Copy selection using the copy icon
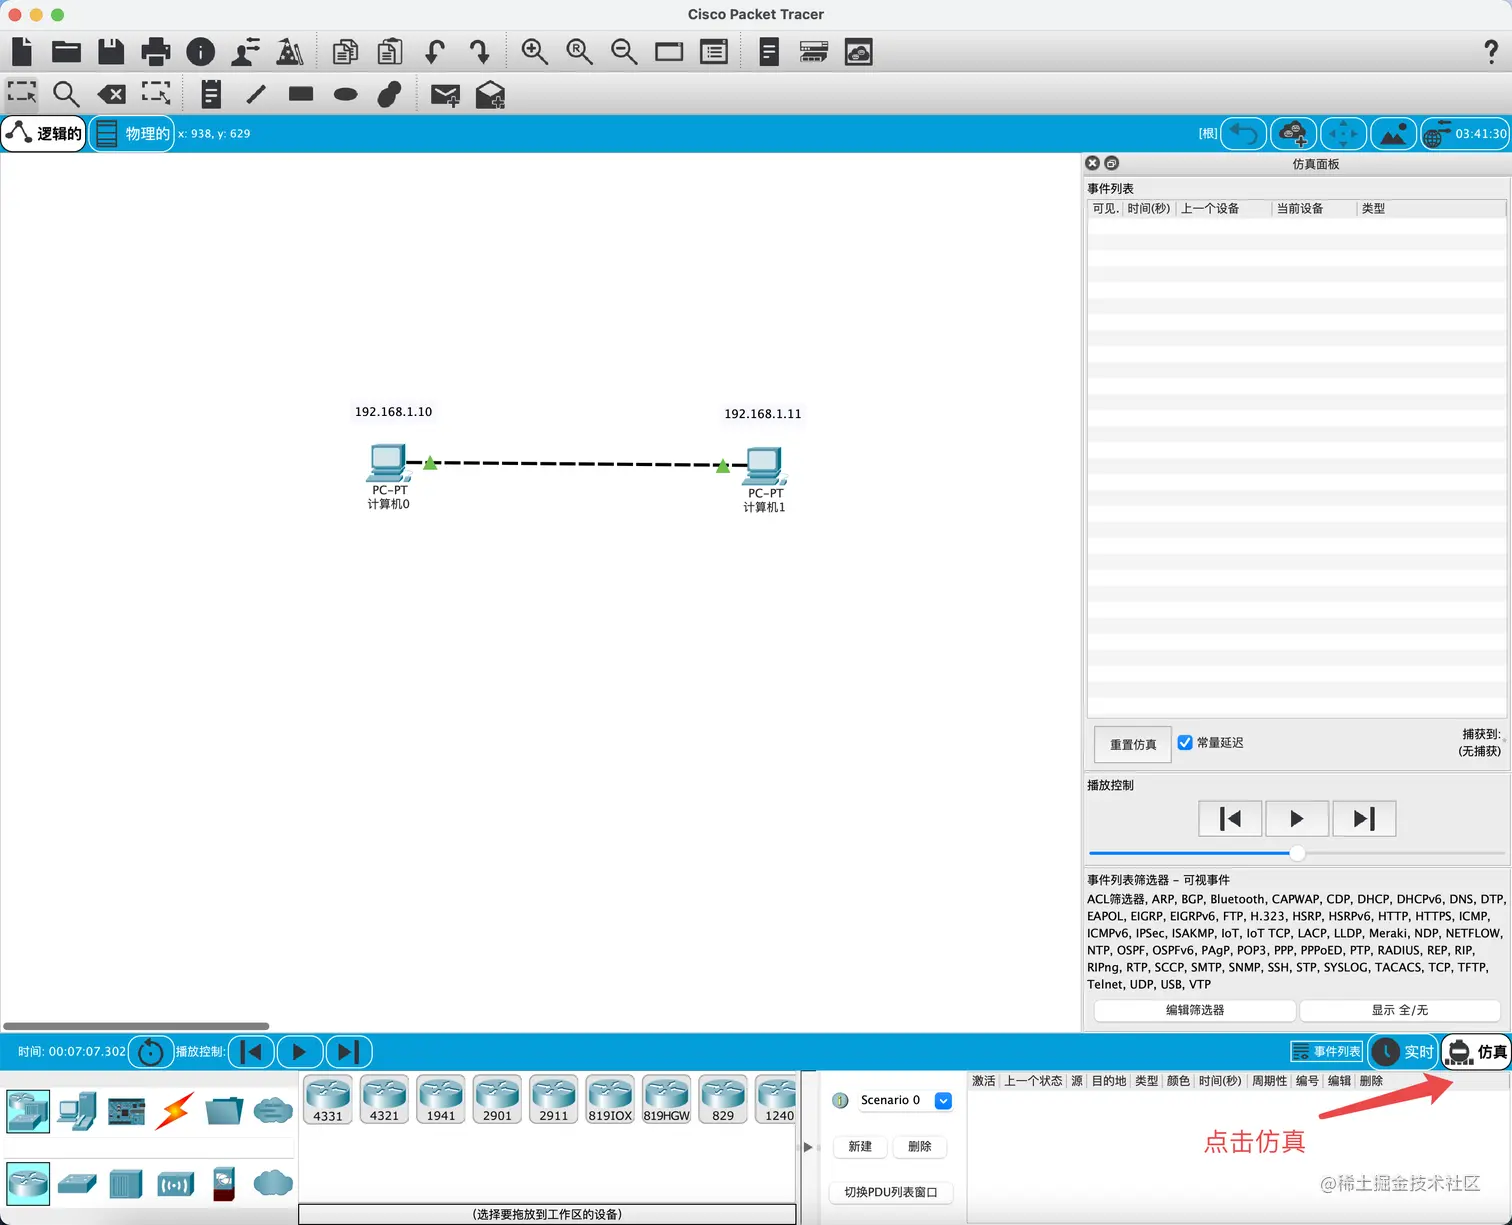 coord(345,52)
